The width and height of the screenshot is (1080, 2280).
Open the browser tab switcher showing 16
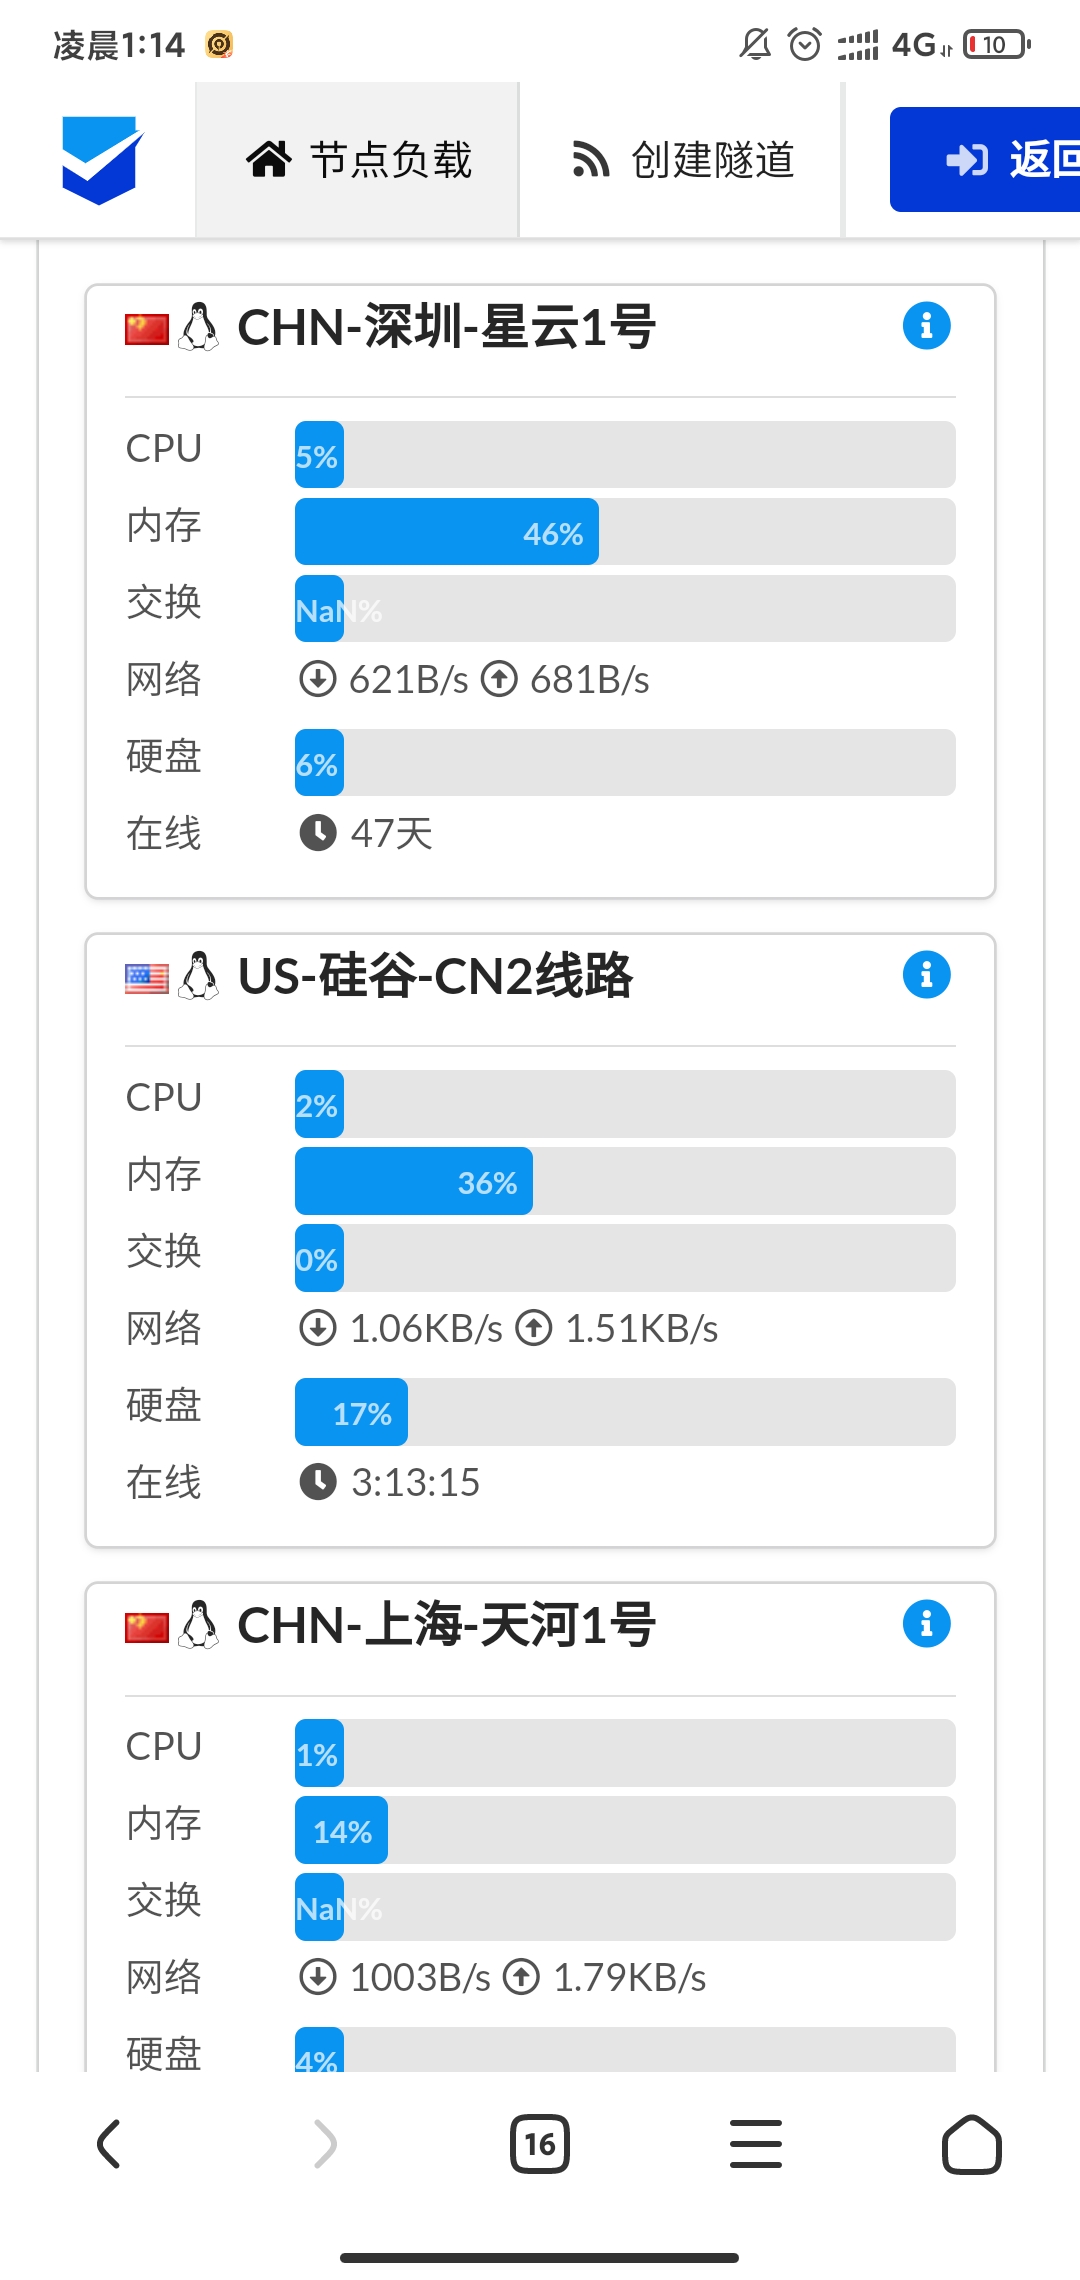click(539, 2144)
